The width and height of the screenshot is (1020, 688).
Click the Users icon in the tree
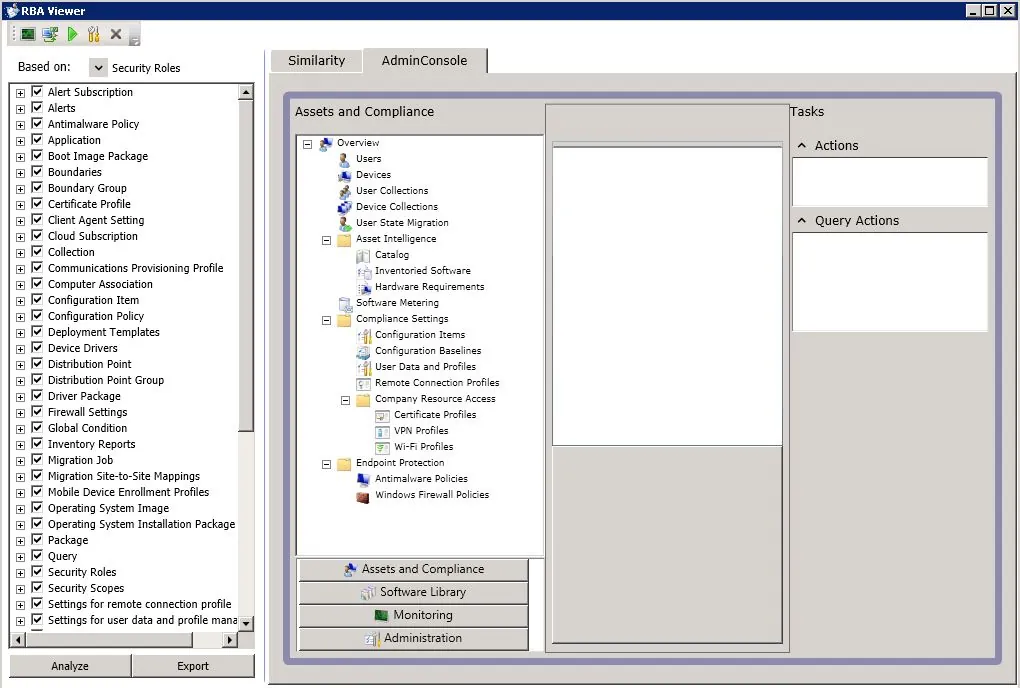[x=344, y=159]
